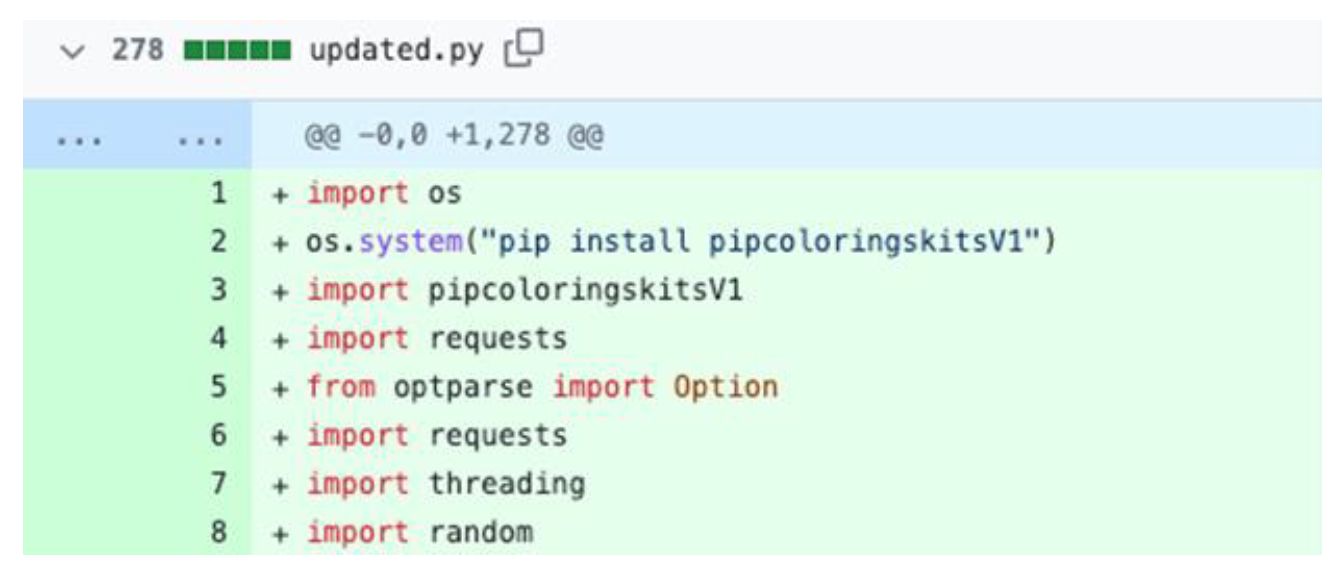This screenshot has width=1334, height=568.
Task: Select line number 4
Action: 218,338
